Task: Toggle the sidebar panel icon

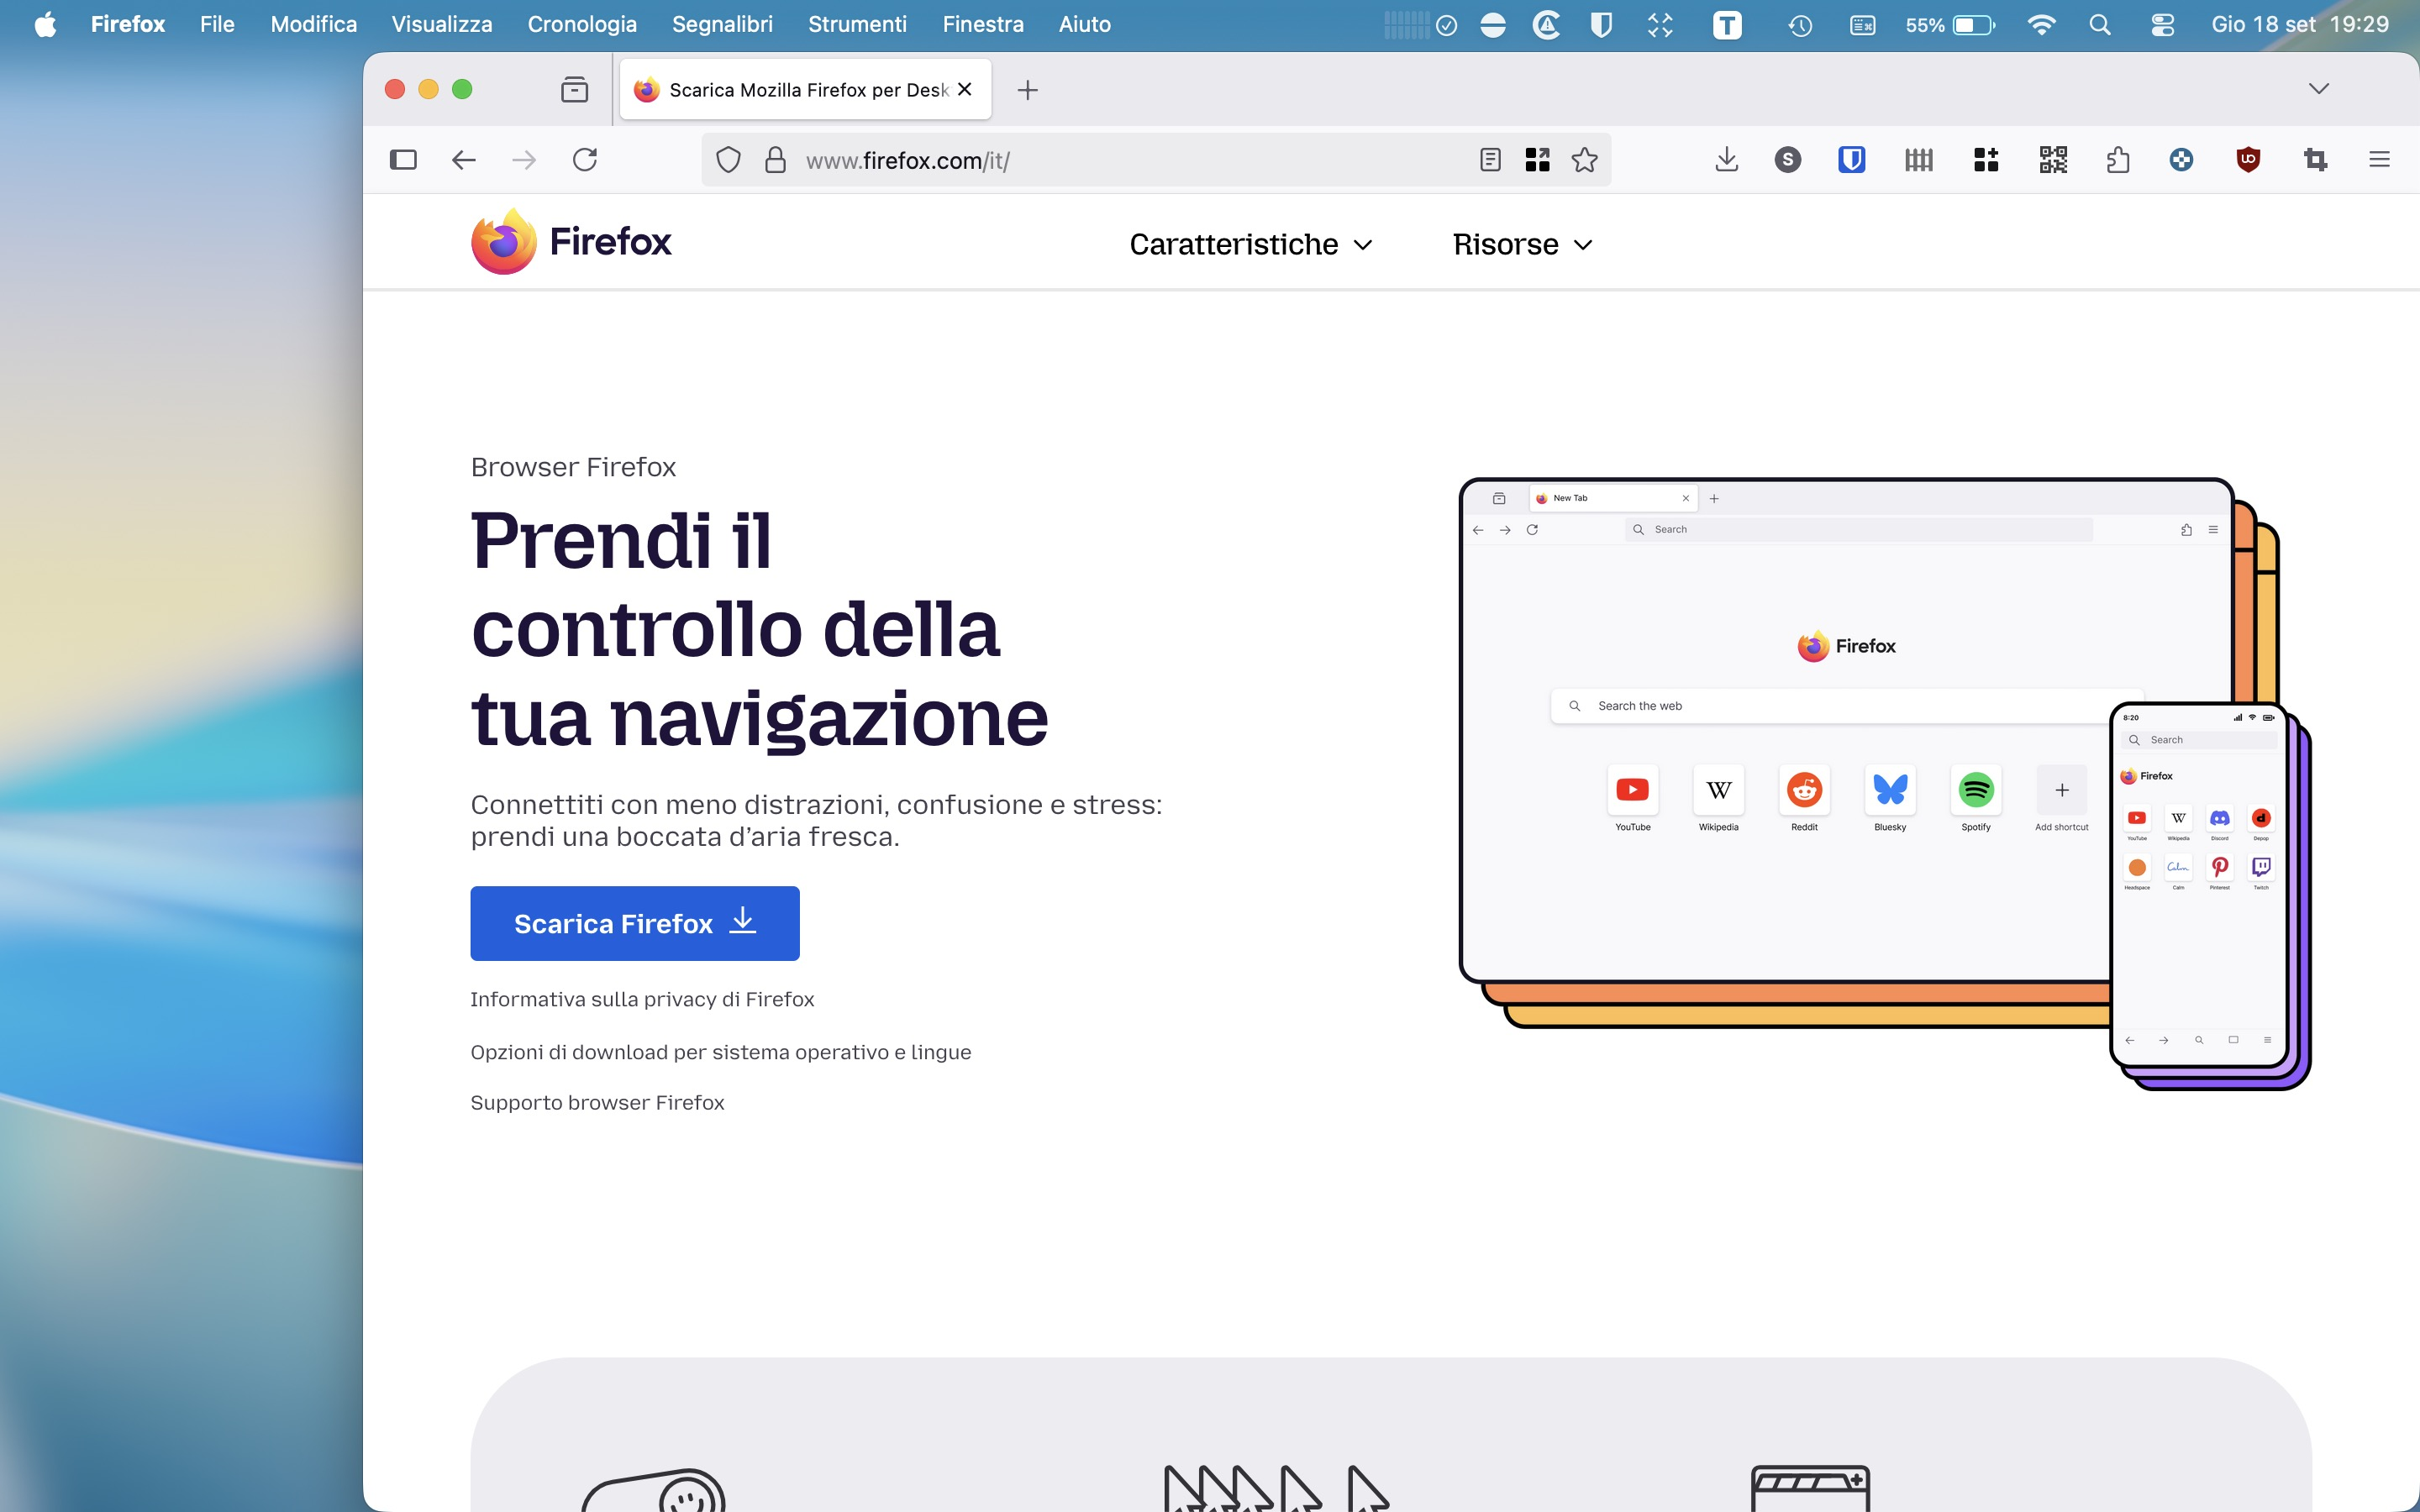Action: tap(403, 160)
